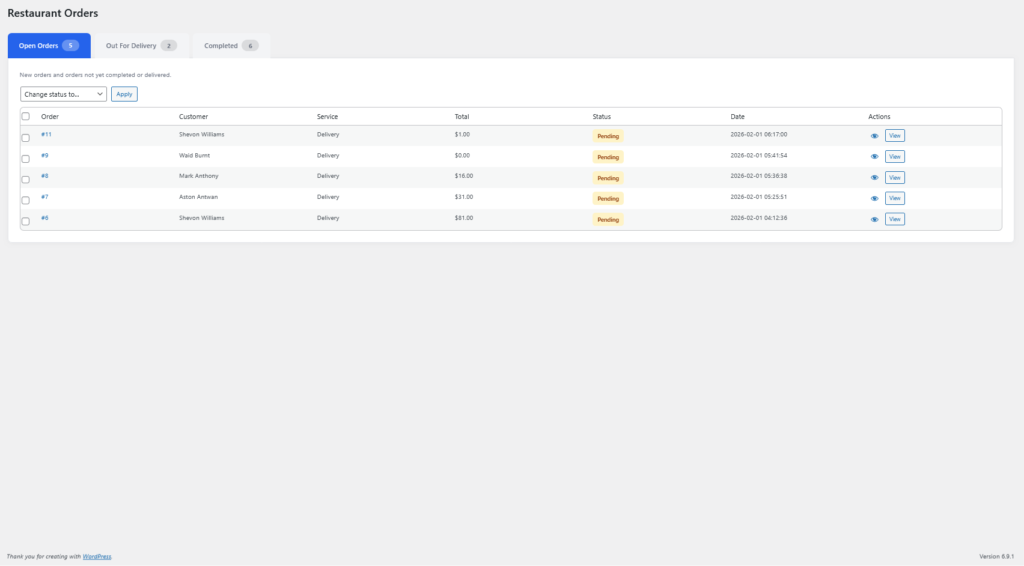Image resolution: width=1024 pixels, height=566 pixels.
Task: Open order #8 link
Action: 45,176
